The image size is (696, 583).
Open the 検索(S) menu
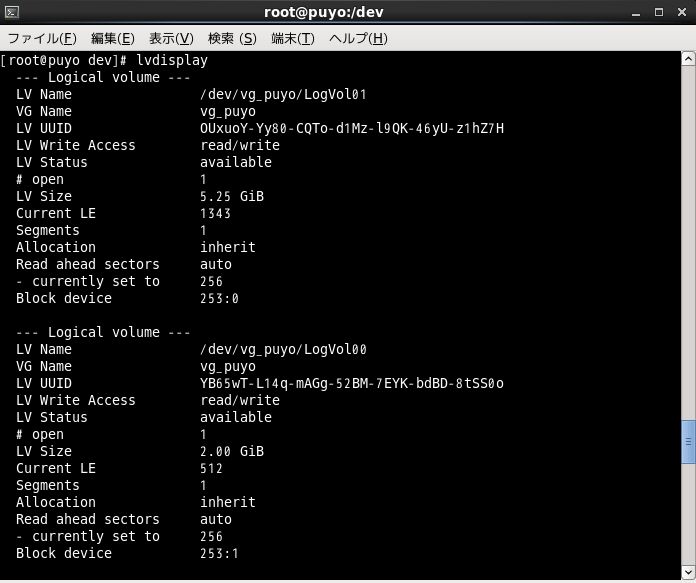click(x=232, y=39)
